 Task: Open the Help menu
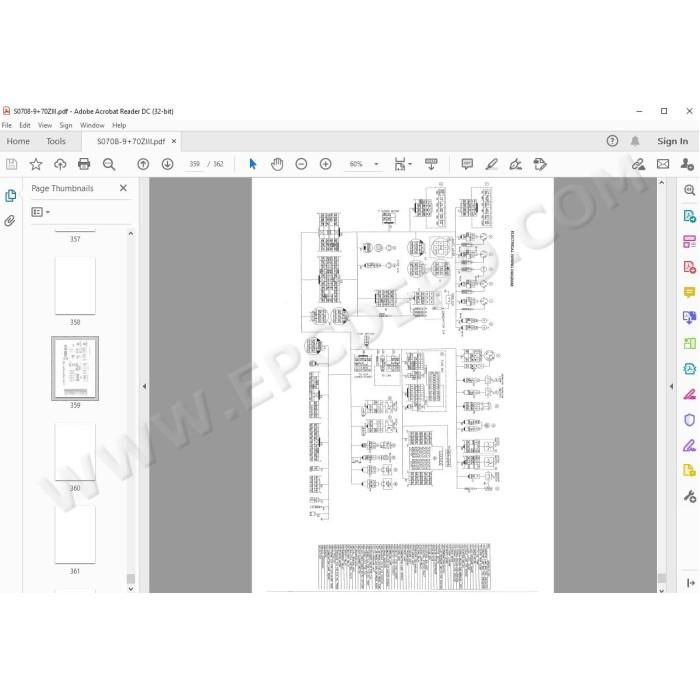119,125
